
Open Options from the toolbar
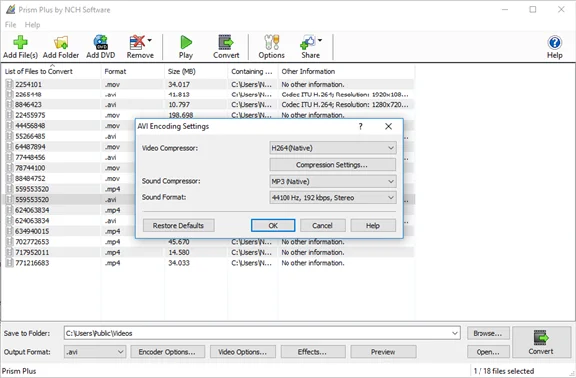(x=271, y=47)
